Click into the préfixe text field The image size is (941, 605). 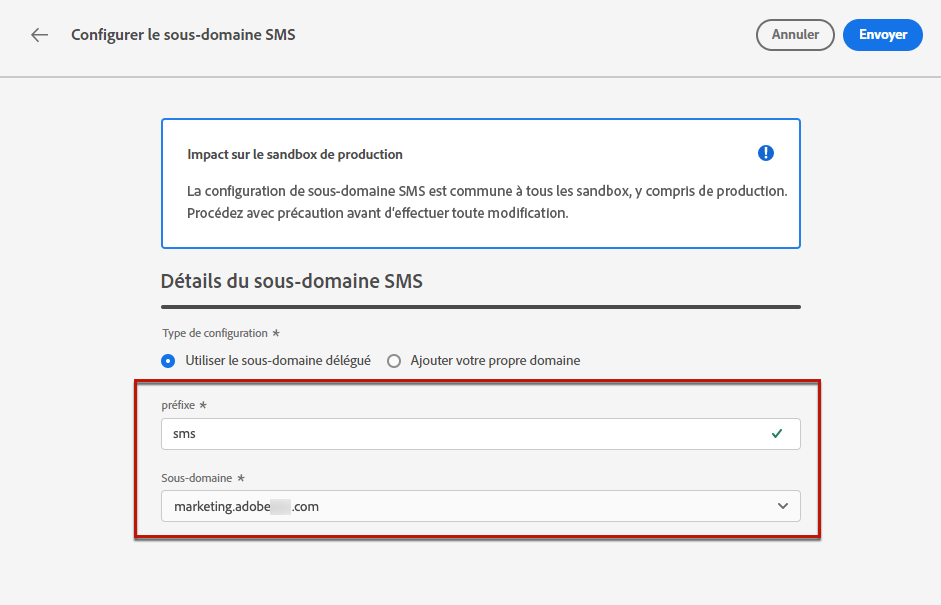(x=481, y=434)
